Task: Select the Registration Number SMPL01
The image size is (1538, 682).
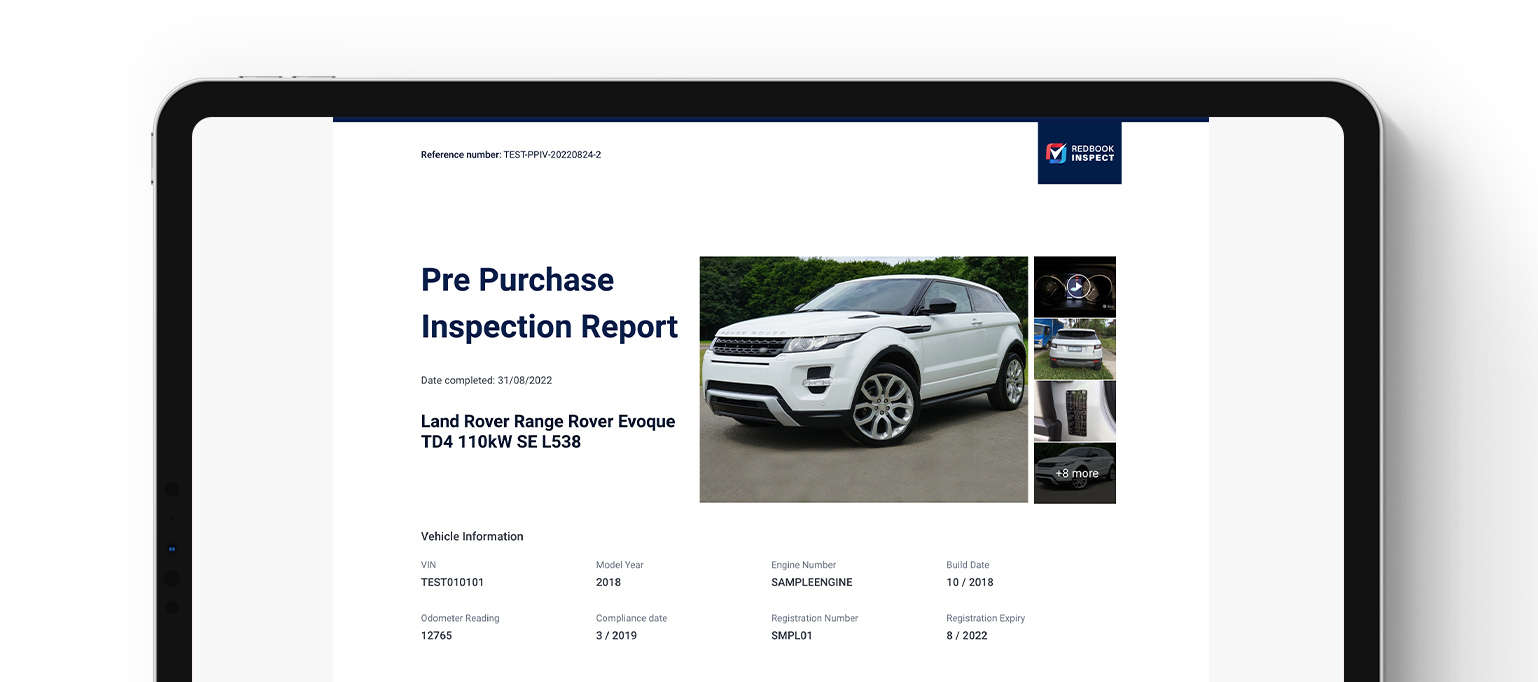Action: (x=793, y=635)
